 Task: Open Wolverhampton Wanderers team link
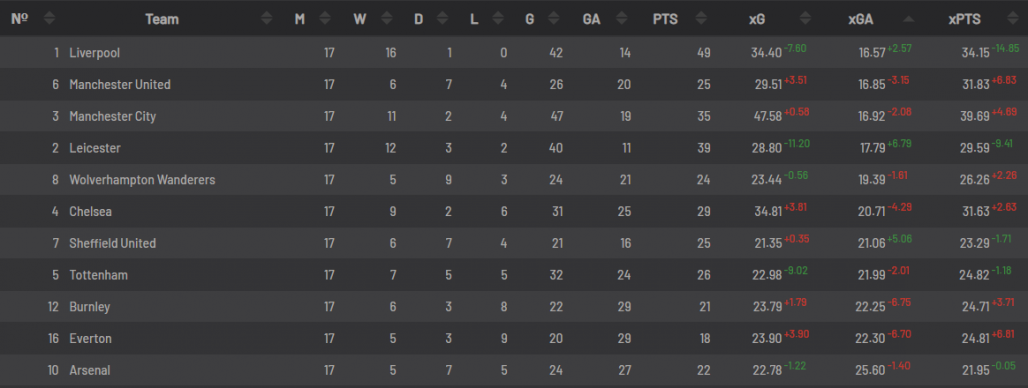[x=142, y=180]
